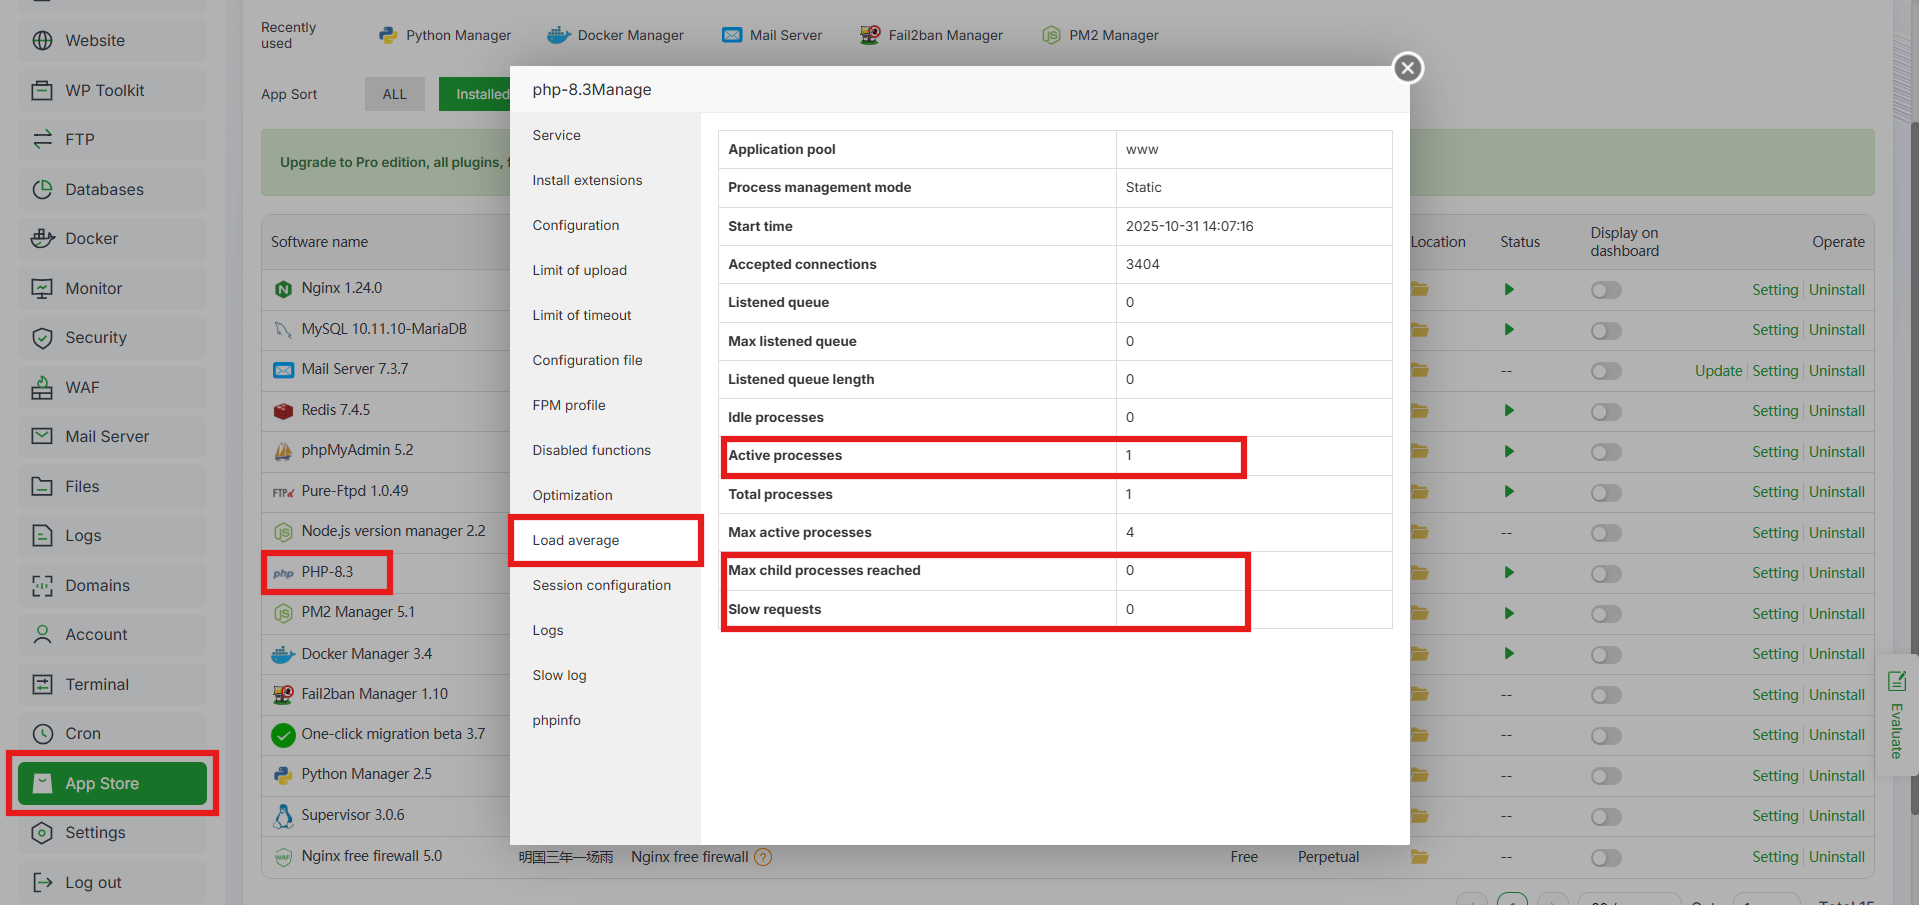Toggle dashboard display for Docker Manager 3.4

pos(1606,654)
